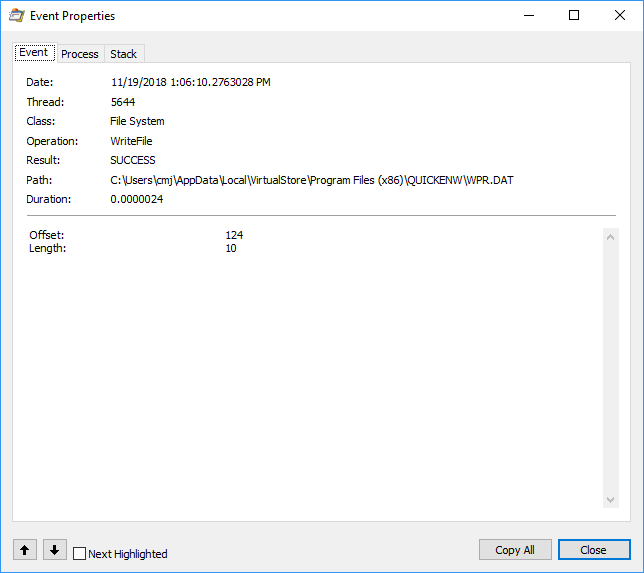
Task: Go to next event with down arrow
Action: 54,550
